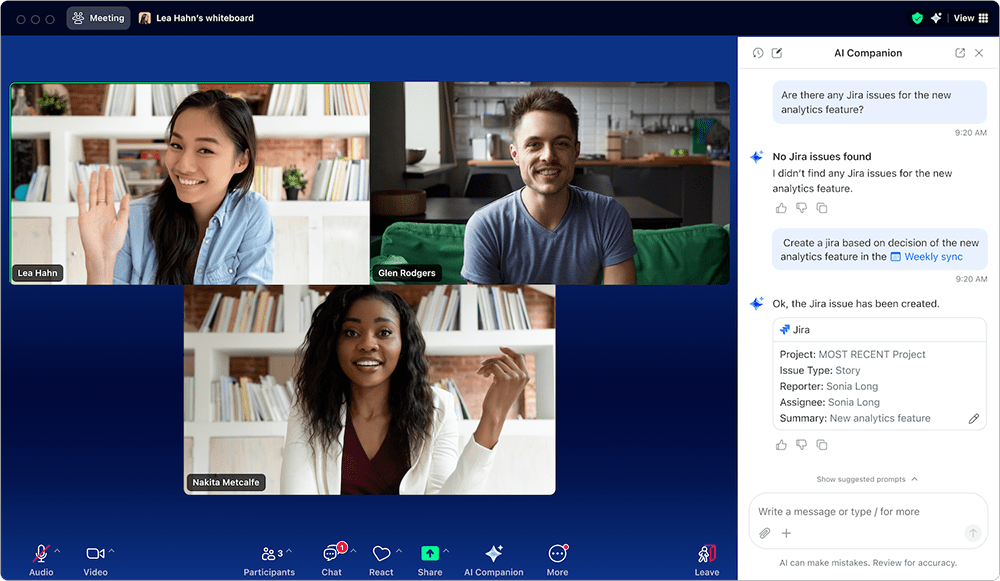The width and height of the screenshot is (1000, 581).
Task: Open the React heart button
Action: pyautogui.click(x=381, y=560)
